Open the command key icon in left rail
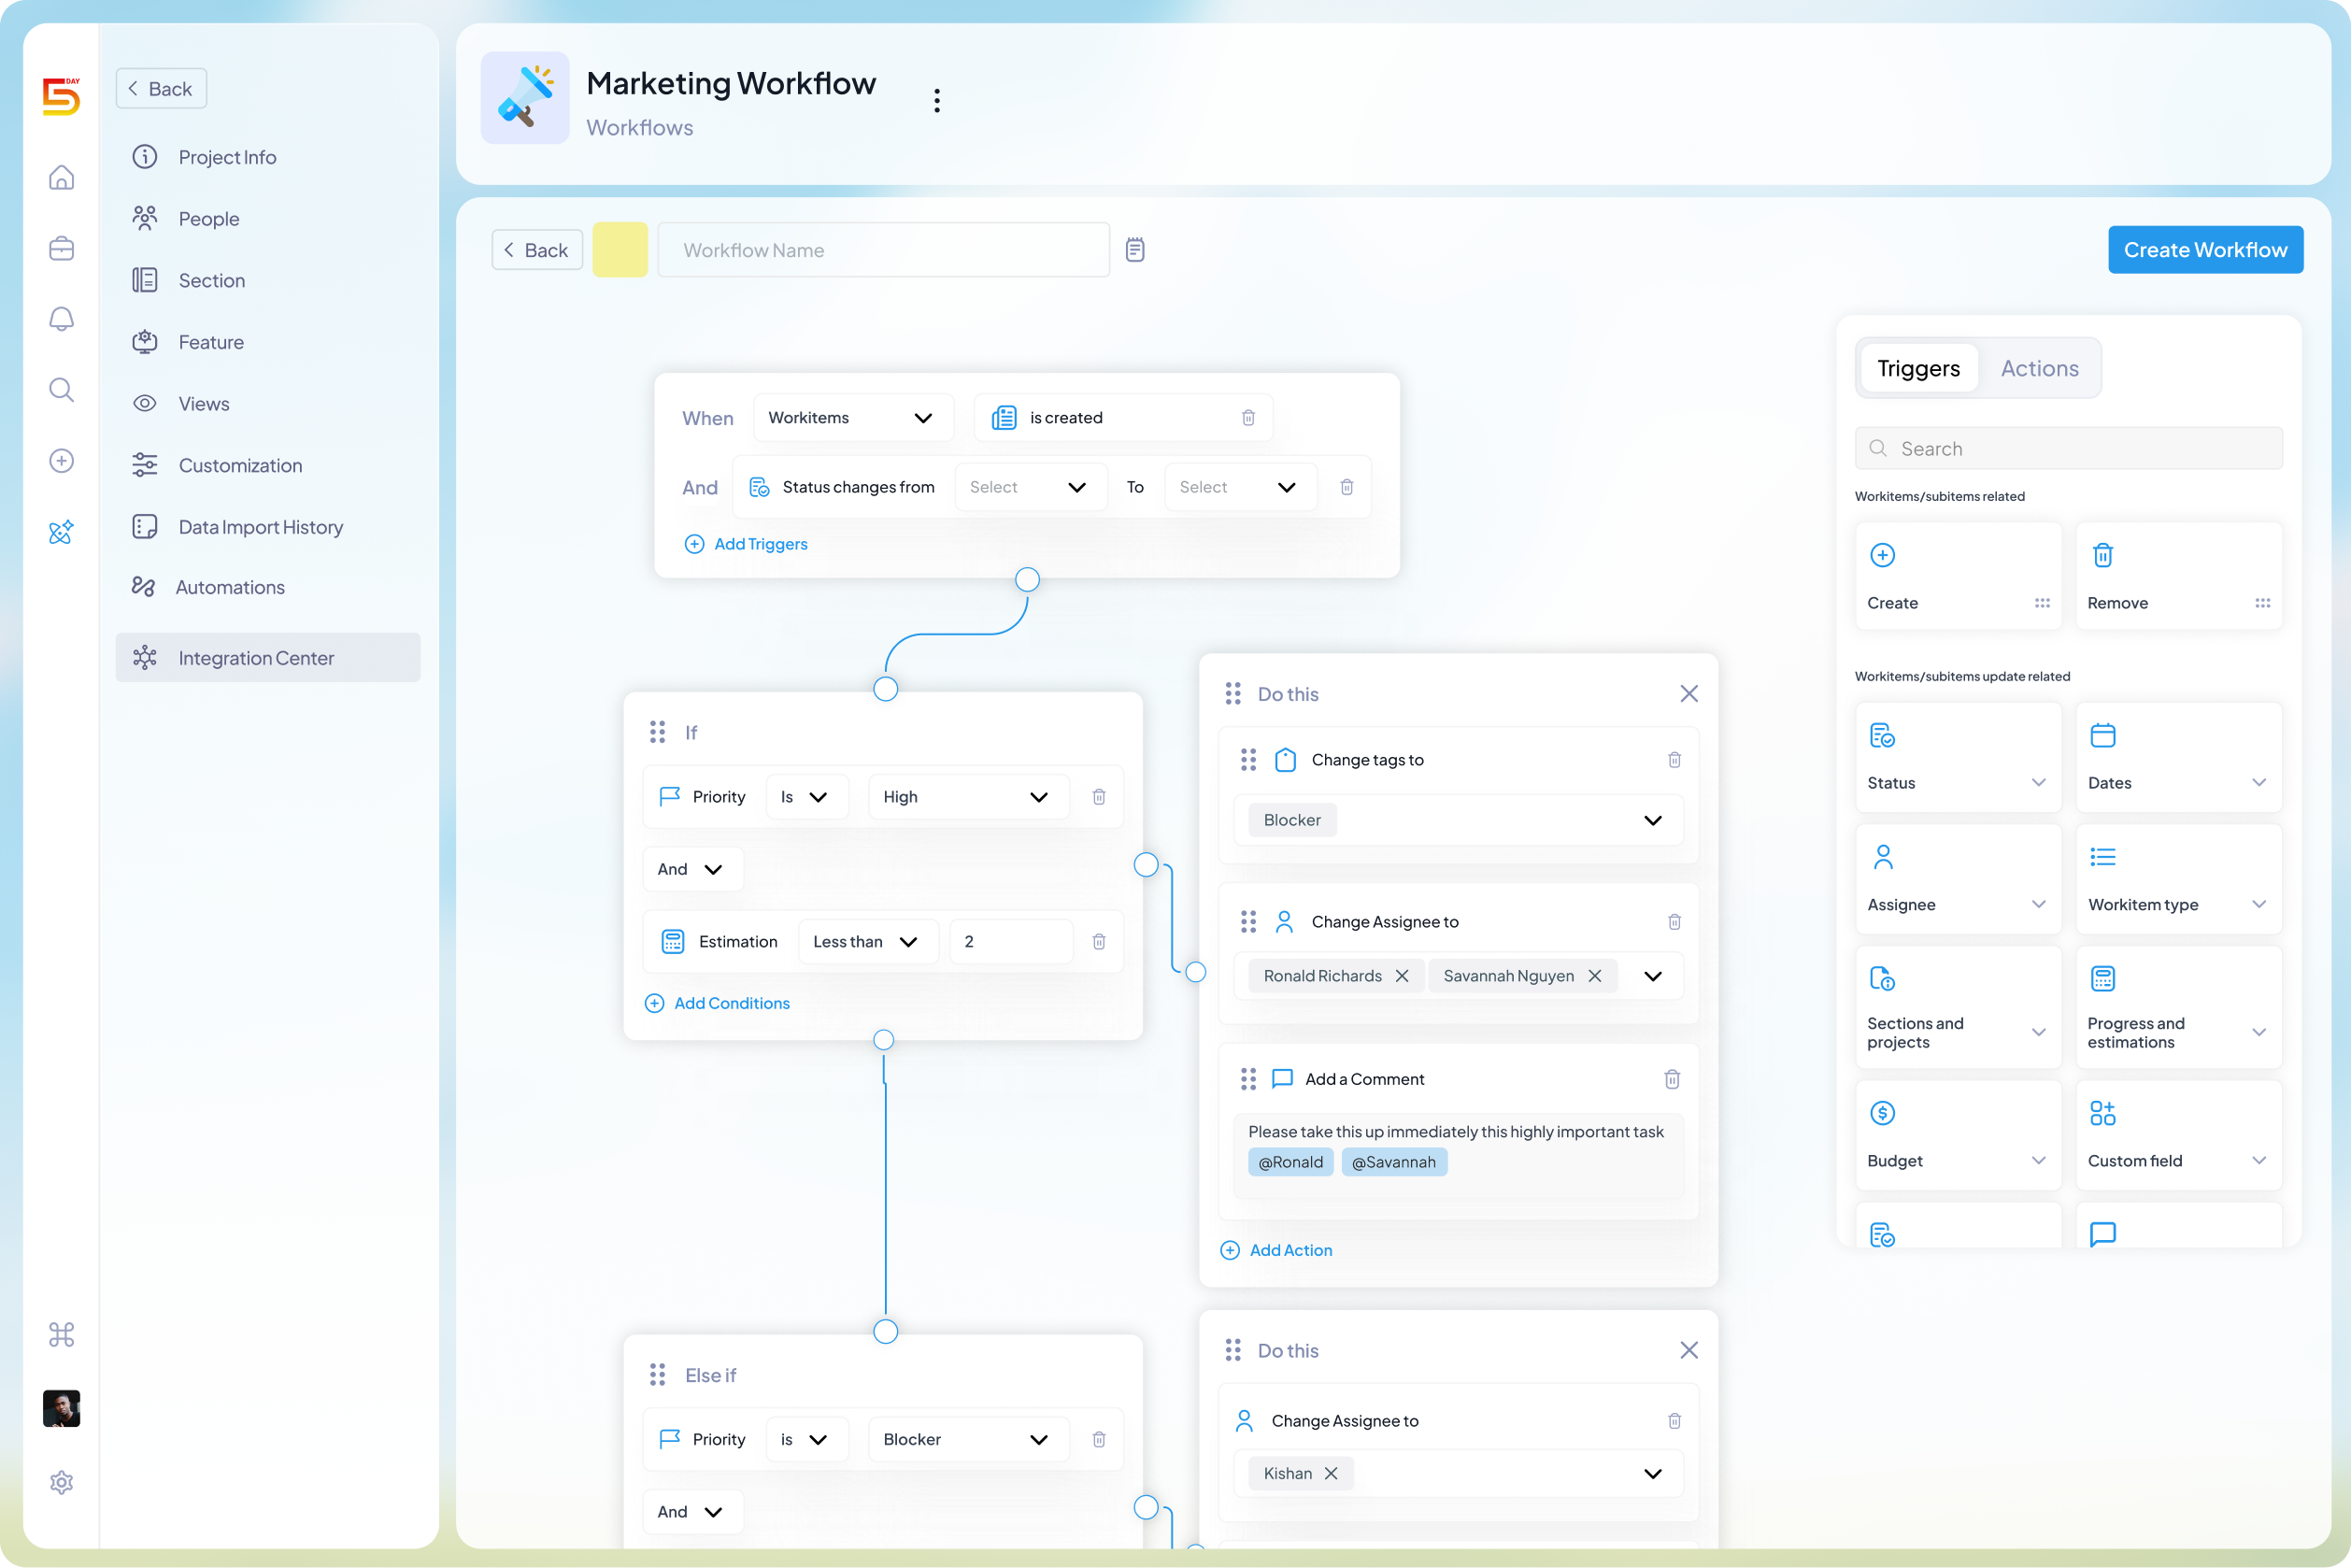2351x1568 pixels. point(61,1334)
